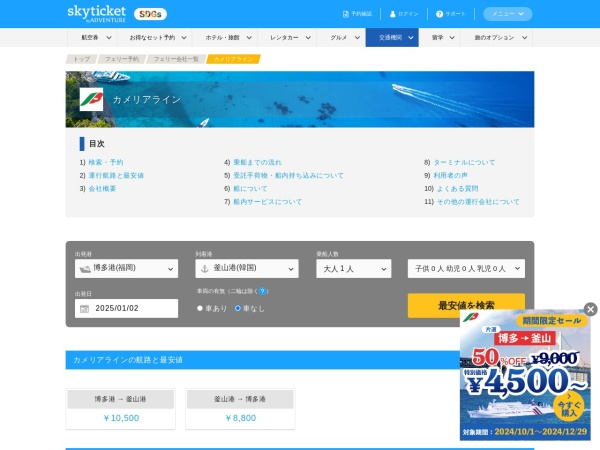
Task: Go to フェリー予約 breadcrumb
Action: (122, 59)
